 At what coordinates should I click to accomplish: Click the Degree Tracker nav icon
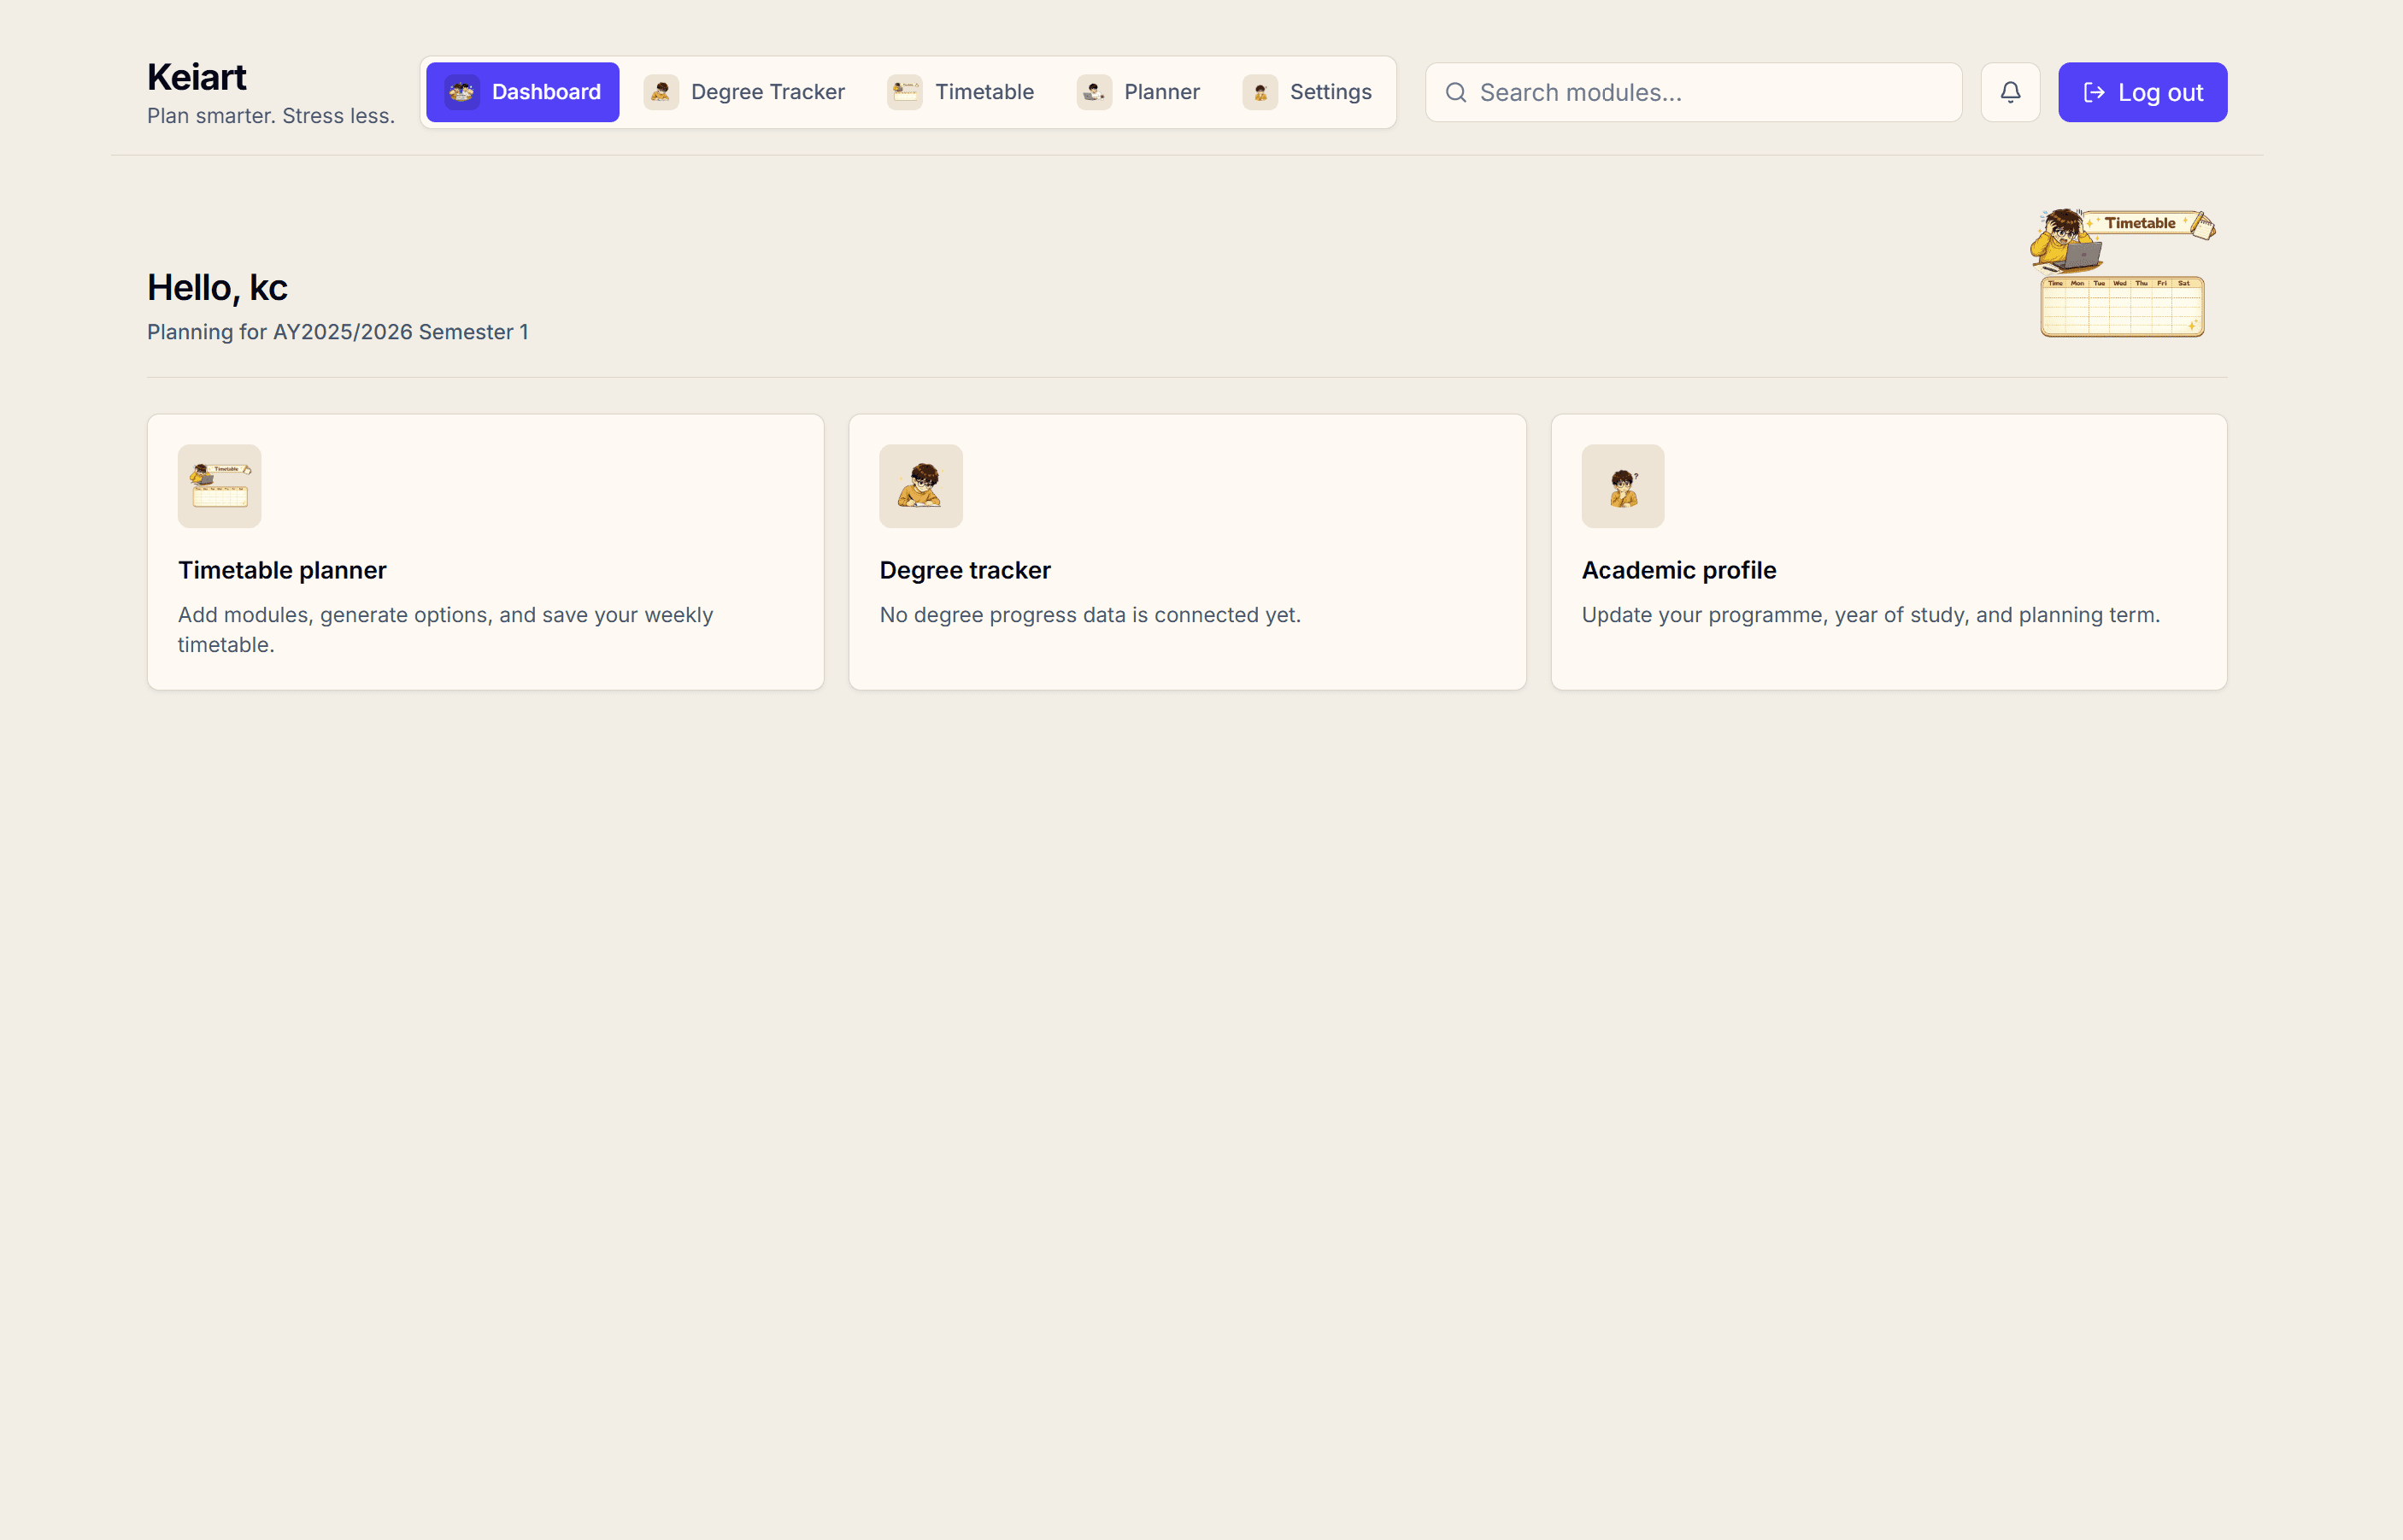(x=661, y=92)
